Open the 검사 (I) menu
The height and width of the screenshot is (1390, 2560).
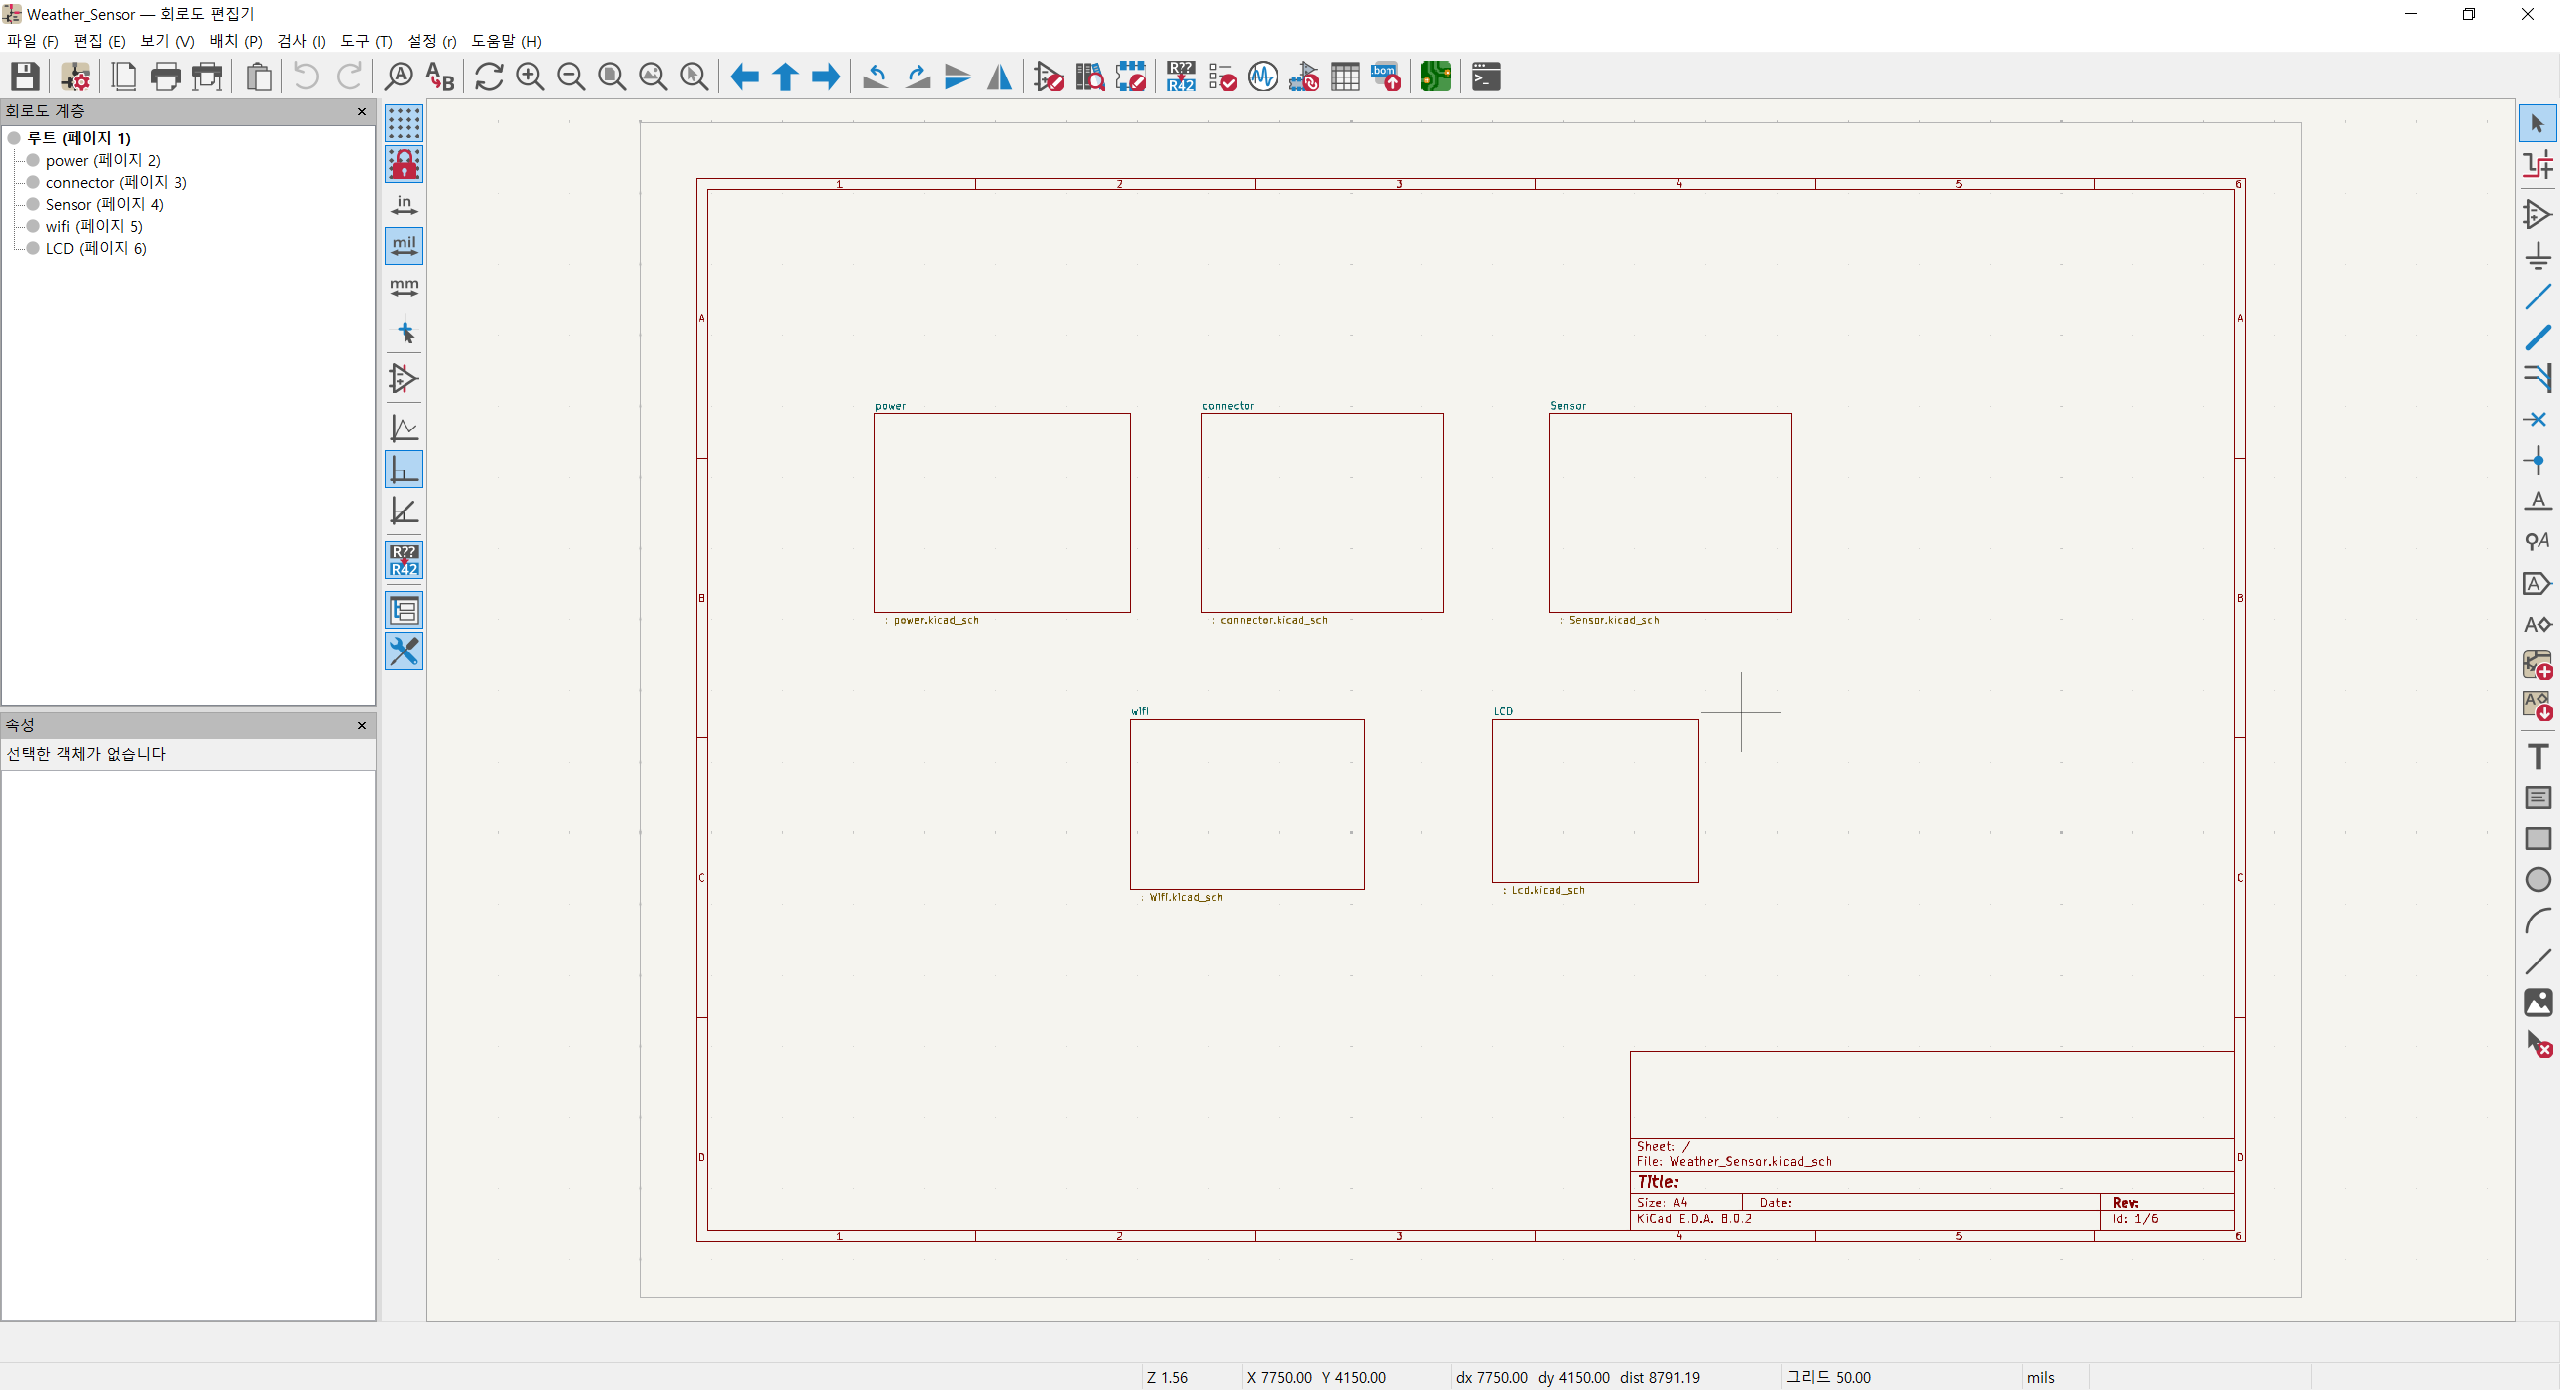click(301, 41)
